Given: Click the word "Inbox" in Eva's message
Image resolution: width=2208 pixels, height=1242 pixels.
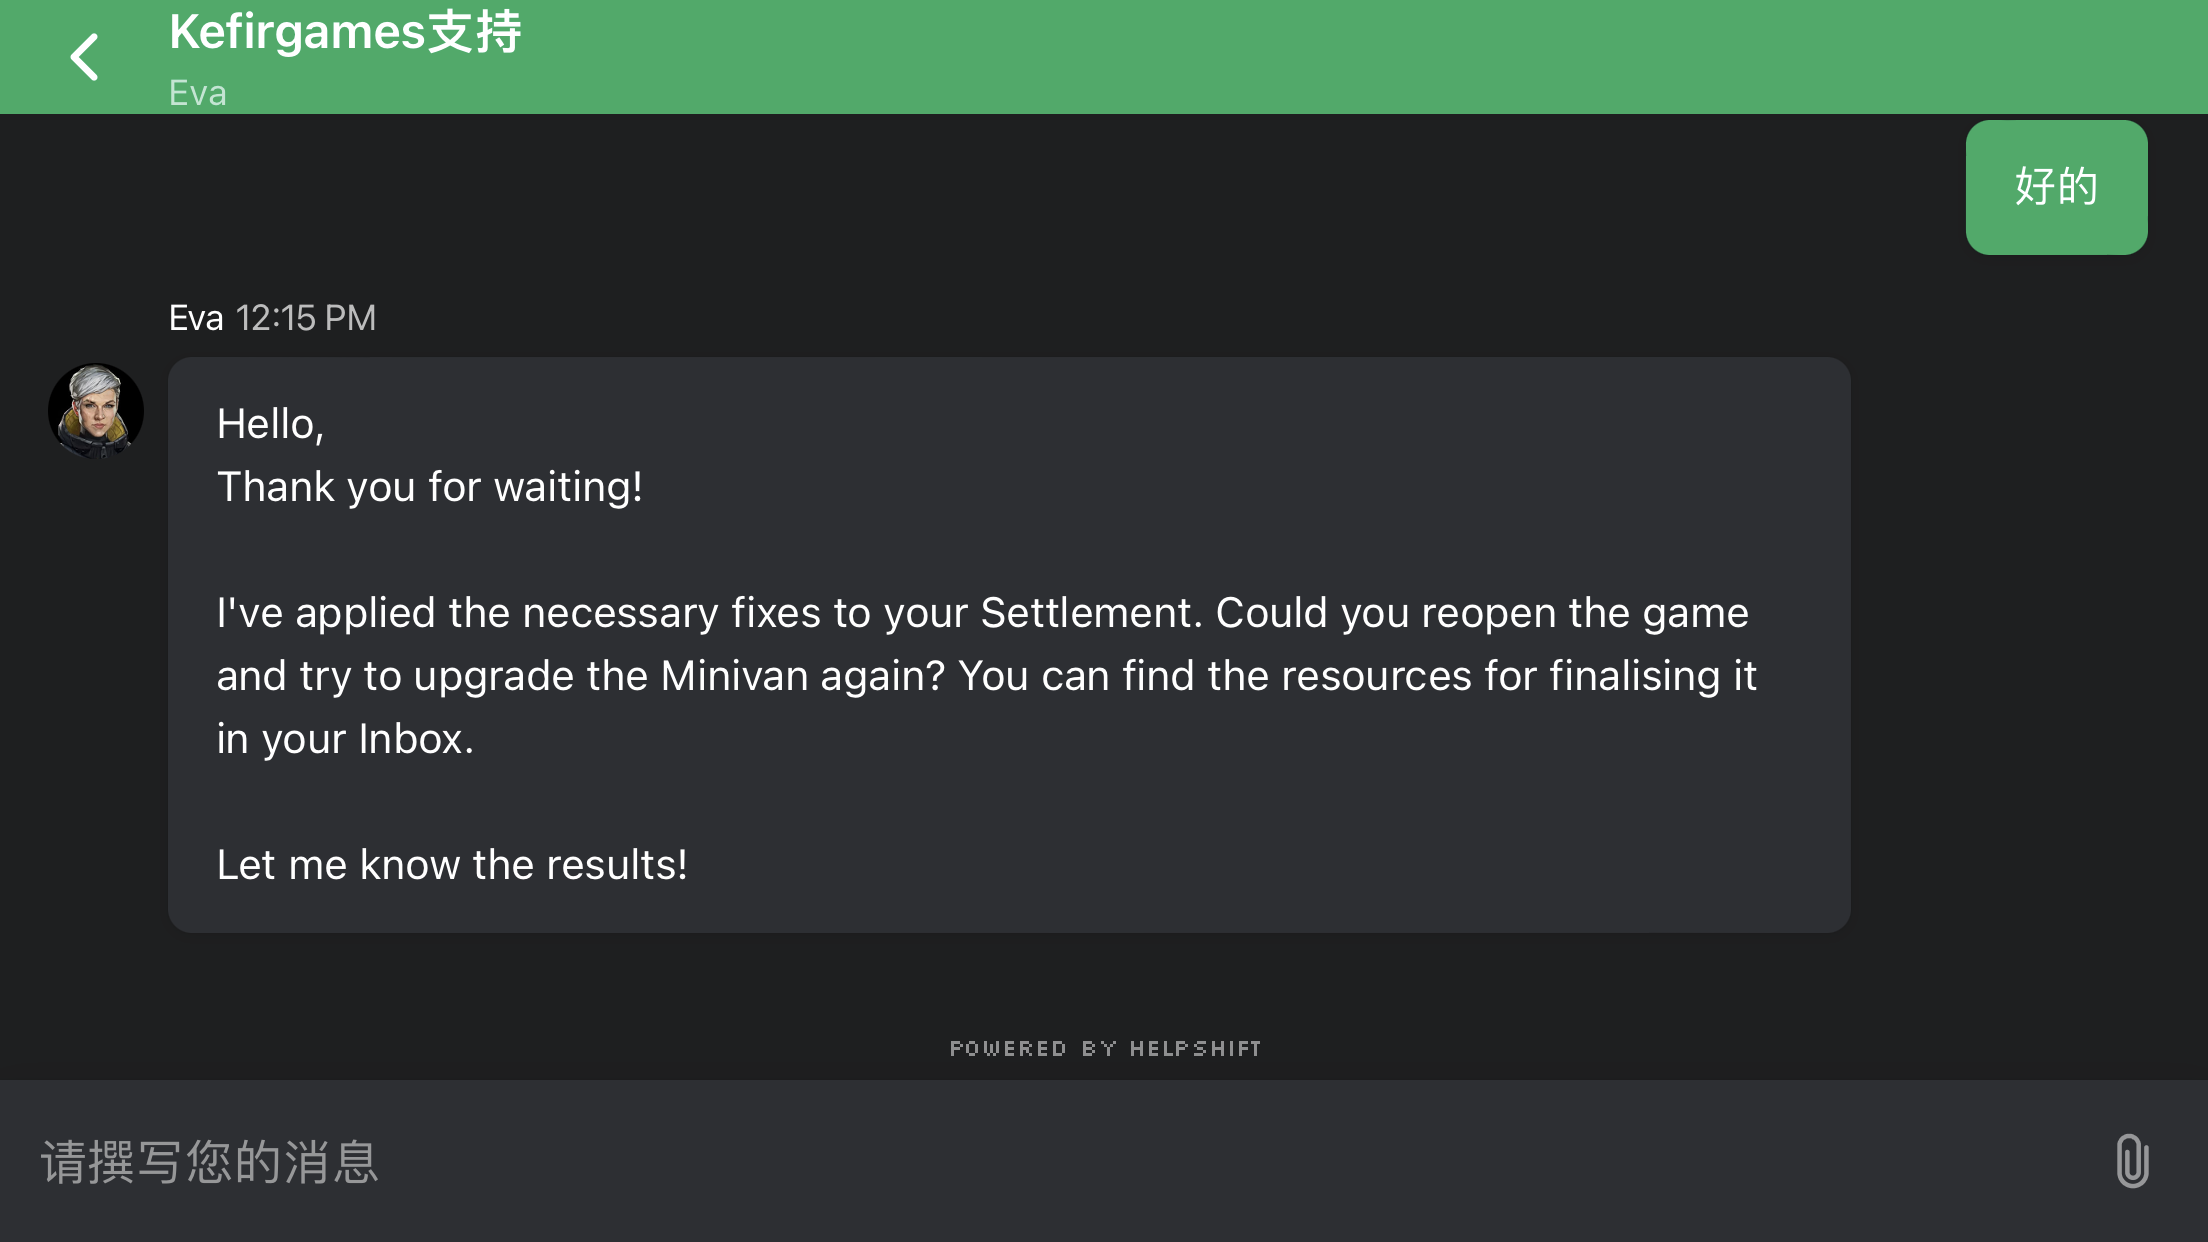Looking at the screenshot, I should (411, 739).
